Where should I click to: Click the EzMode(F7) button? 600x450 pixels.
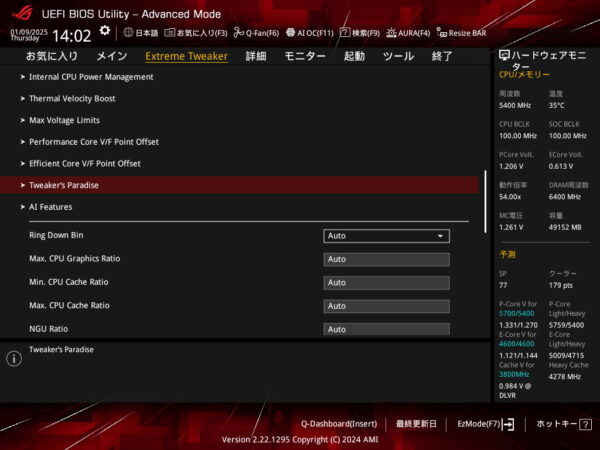[485, 424]
